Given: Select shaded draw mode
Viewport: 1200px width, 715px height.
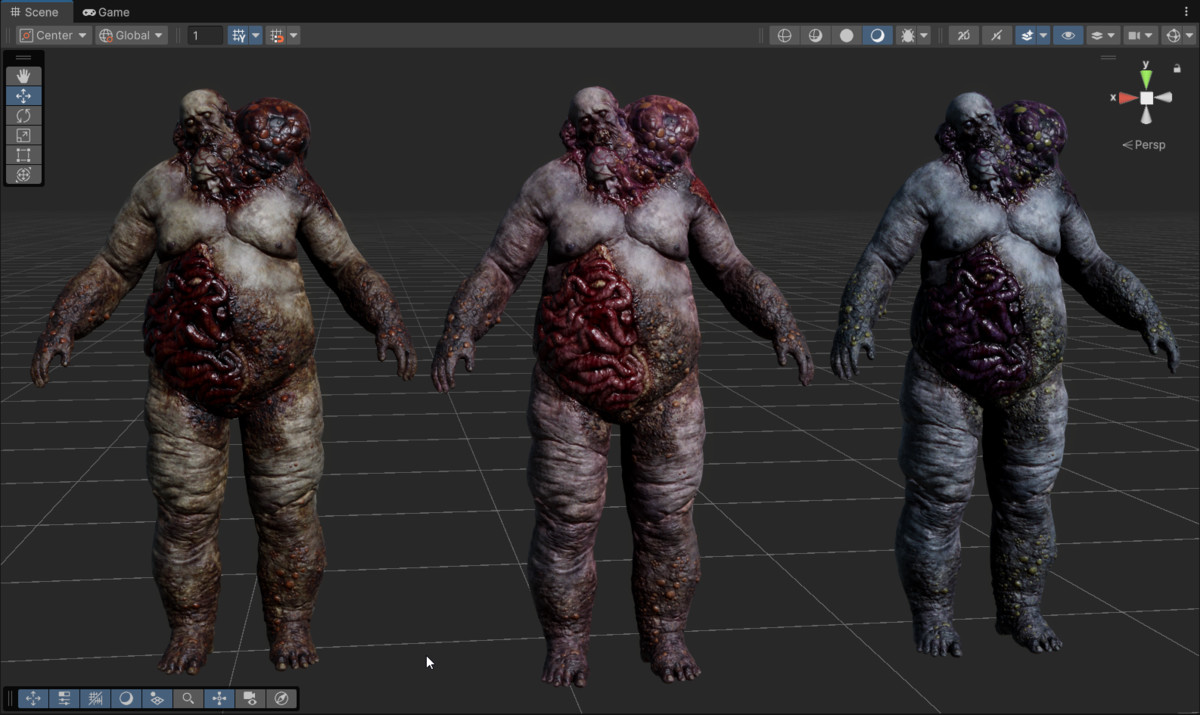Looking at the screenshot, I should click(878, 35).
